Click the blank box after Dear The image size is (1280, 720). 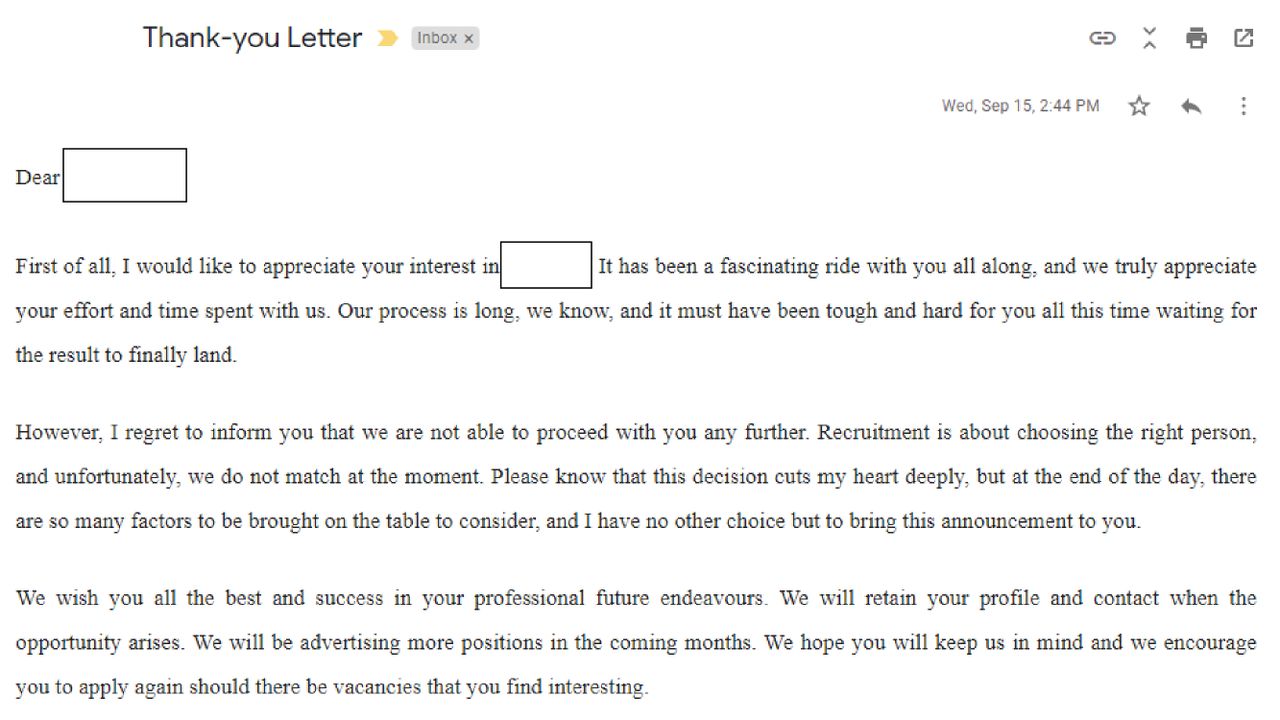[x=125, y=175]
